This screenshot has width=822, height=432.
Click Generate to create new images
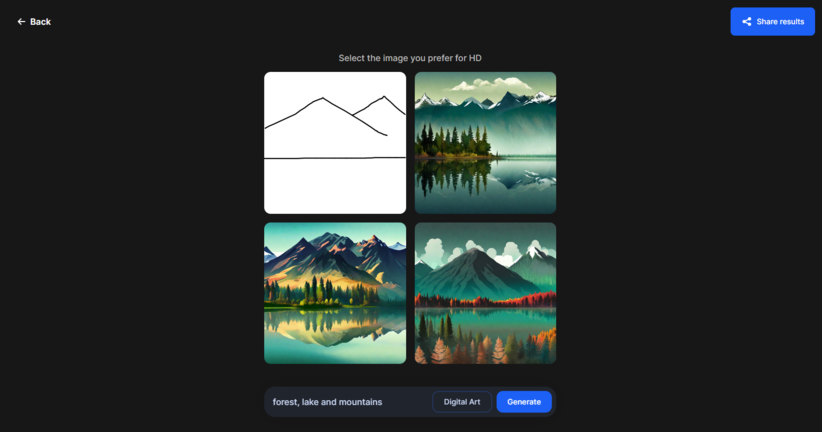pyautogui.click(x=524, y=402)
